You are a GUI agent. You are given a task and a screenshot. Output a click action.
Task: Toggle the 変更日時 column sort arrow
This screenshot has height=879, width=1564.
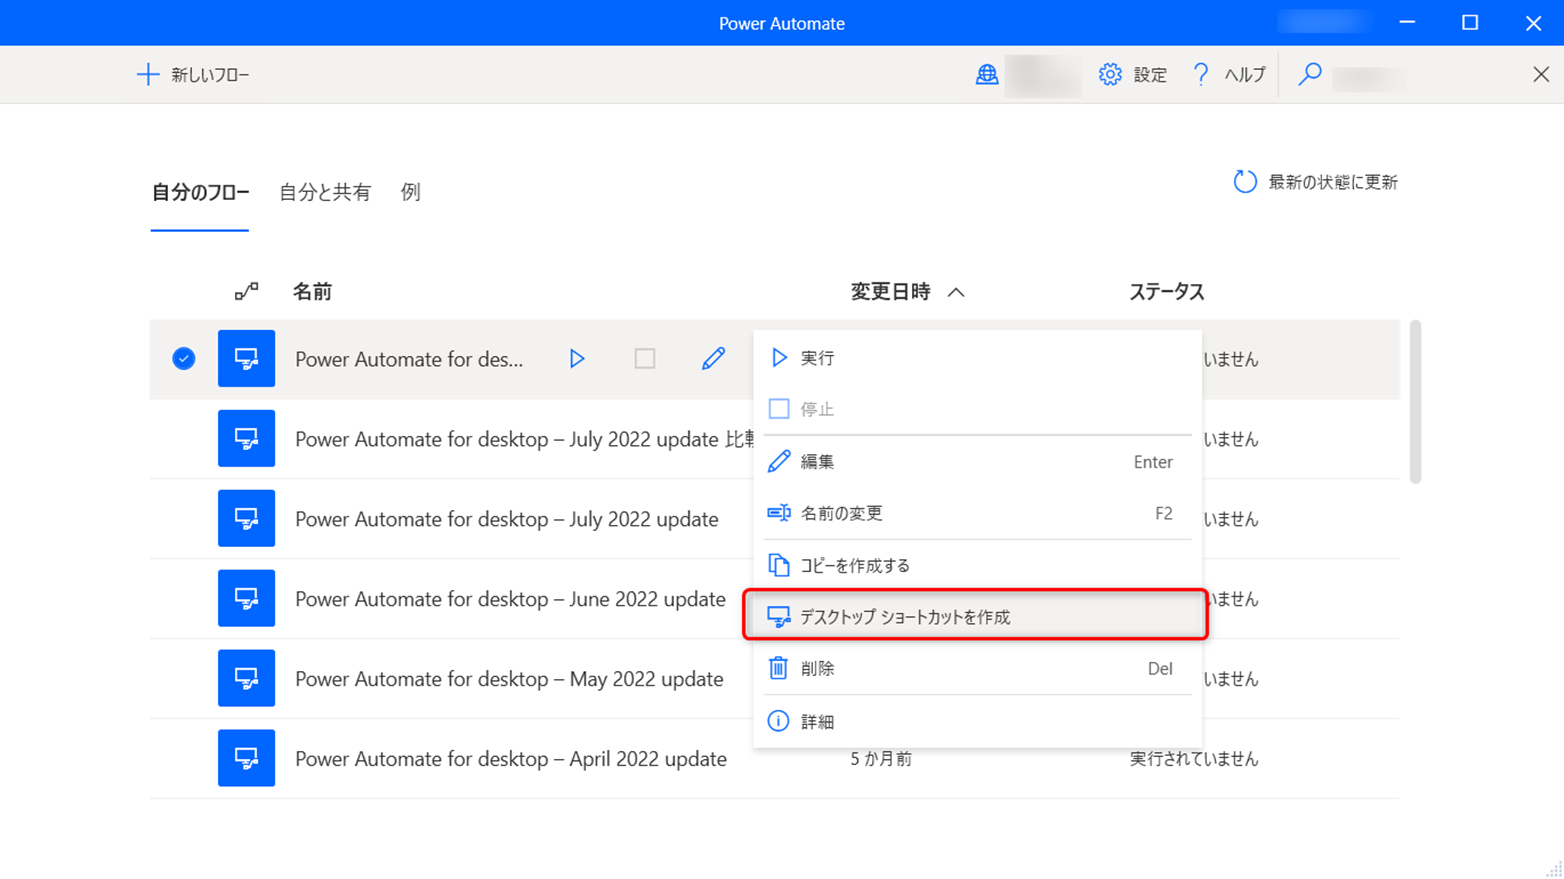[x=958, y=291]
